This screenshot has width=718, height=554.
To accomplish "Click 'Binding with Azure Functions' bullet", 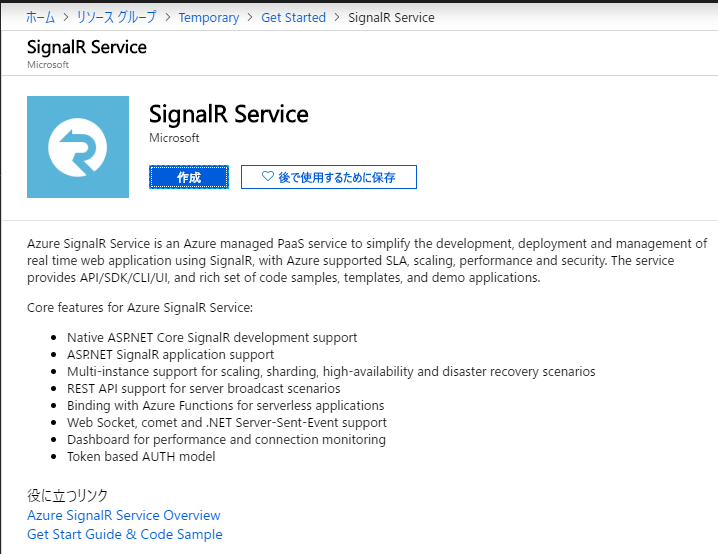I will pos(226,406).
